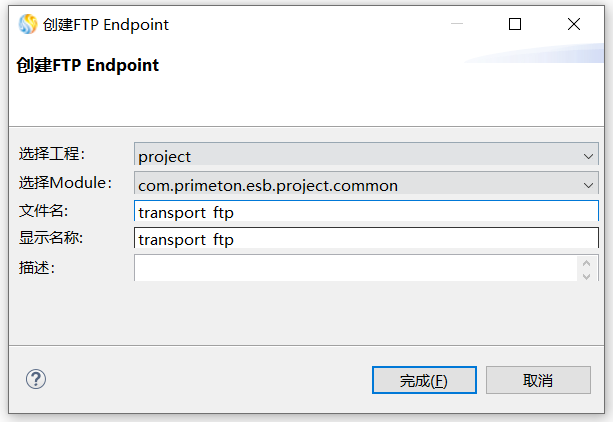The width and height of the screenshot is (613, 422).
Task: Click the bold 创建FTP Endpoint heading
Action: click(88, 66)
